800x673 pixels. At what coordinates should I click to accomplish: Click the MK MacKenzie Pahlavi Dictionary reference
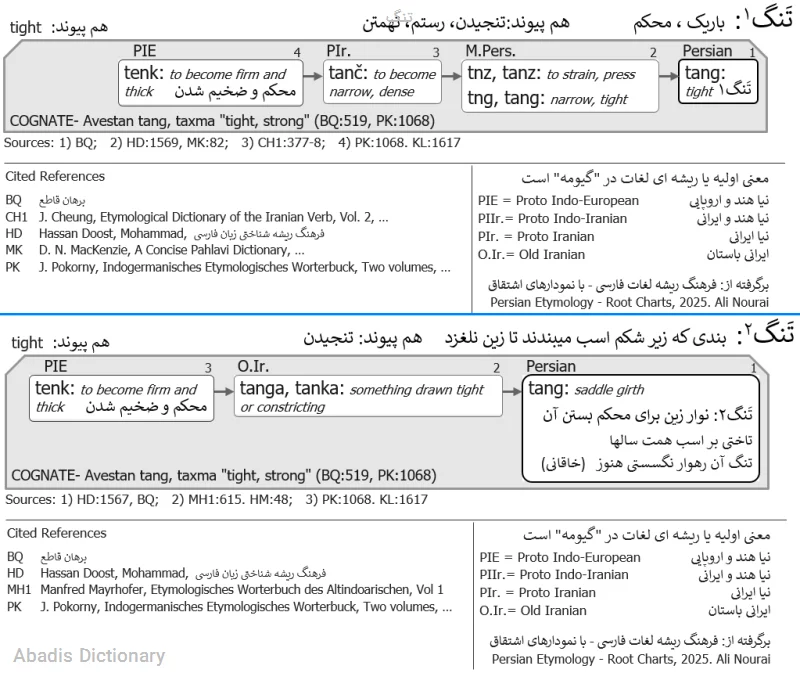coord(155,250)
